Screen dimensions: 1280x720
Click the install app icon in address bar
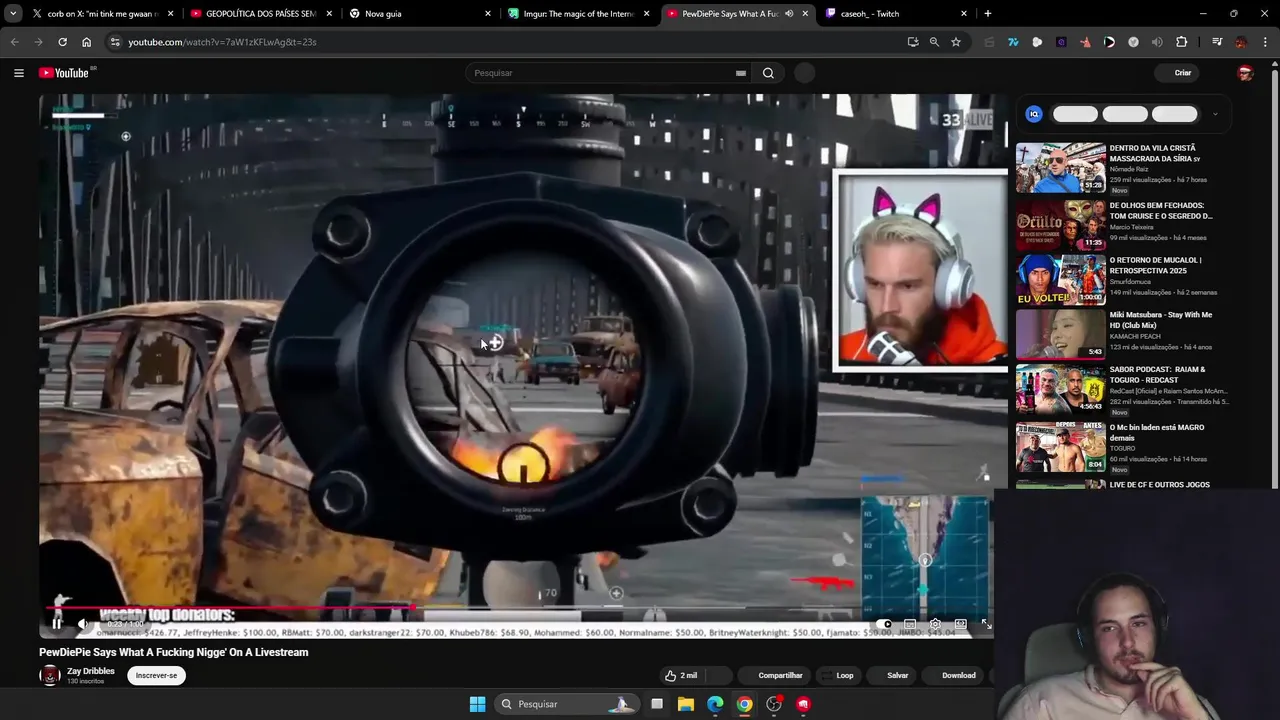point(913,42)
